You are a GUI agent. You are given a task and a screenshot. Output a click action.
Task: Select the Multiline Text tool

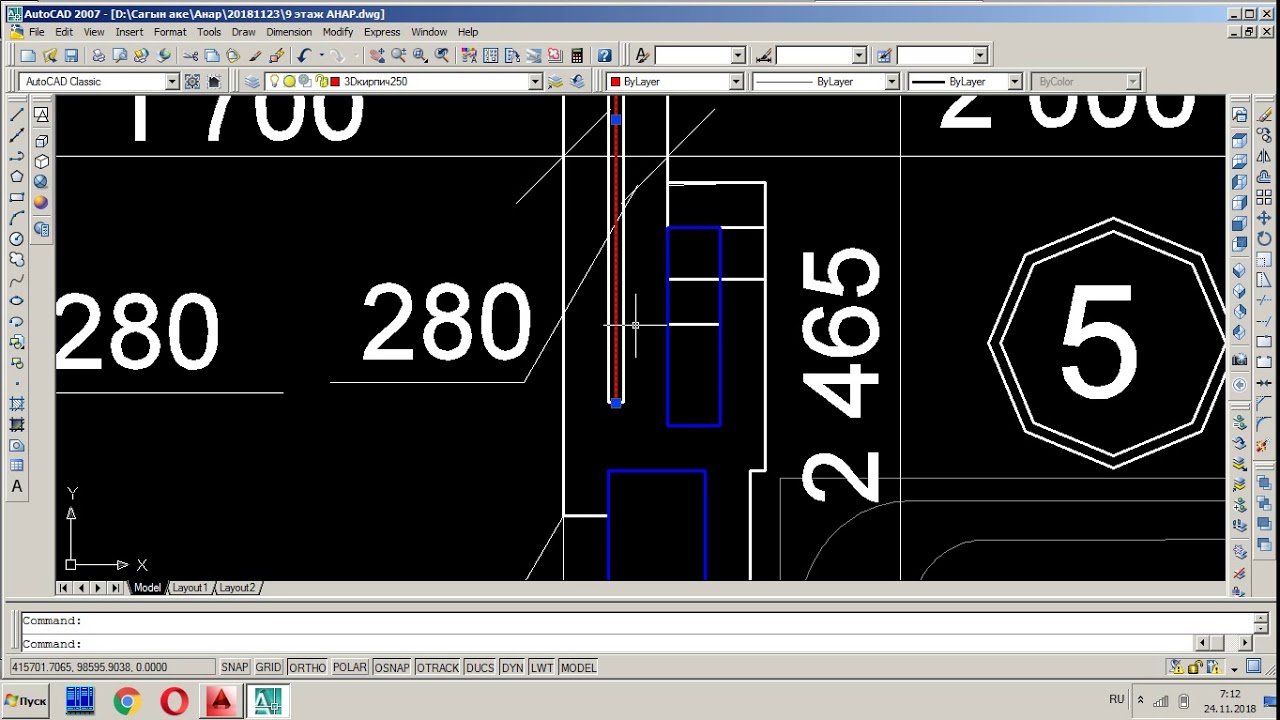tap(17, 487)
